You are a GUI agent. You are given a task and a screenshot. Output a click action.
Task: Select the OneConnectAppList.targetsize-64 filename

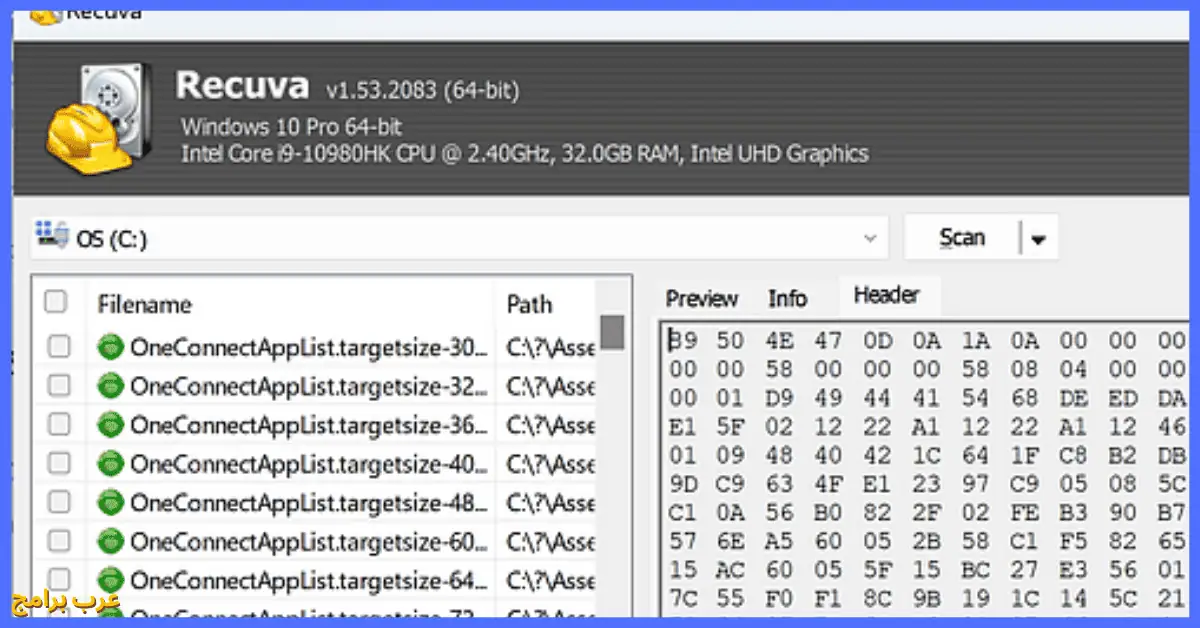pos(310,582)
